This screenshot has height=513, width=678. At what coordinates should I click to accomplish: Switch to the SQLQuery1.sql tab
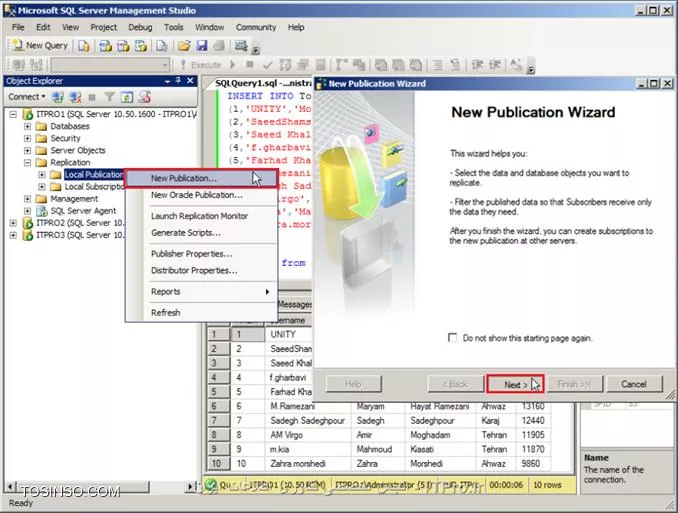pyautogui.click(x=263, y=83)
